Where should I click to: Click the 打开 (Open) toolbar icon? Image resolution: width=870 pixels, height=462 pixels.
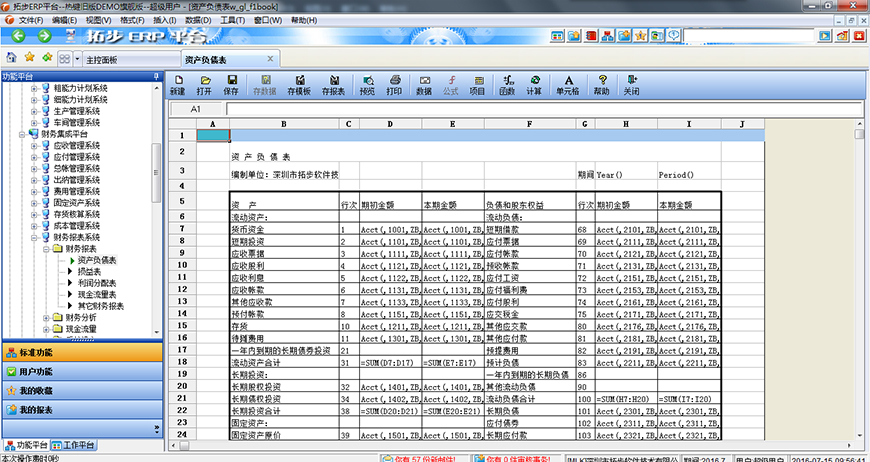pyautogui.click(x=204, y=84)
